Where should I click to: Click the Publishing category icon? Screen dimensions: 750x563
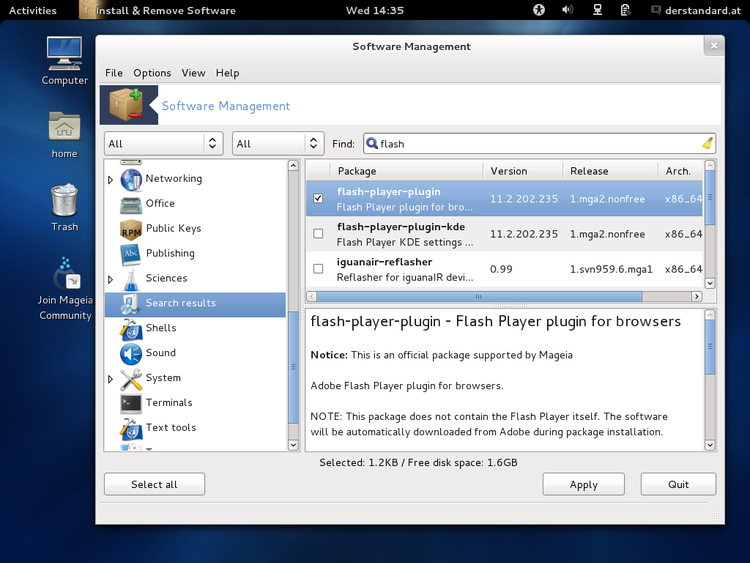[x=130, y=254]
